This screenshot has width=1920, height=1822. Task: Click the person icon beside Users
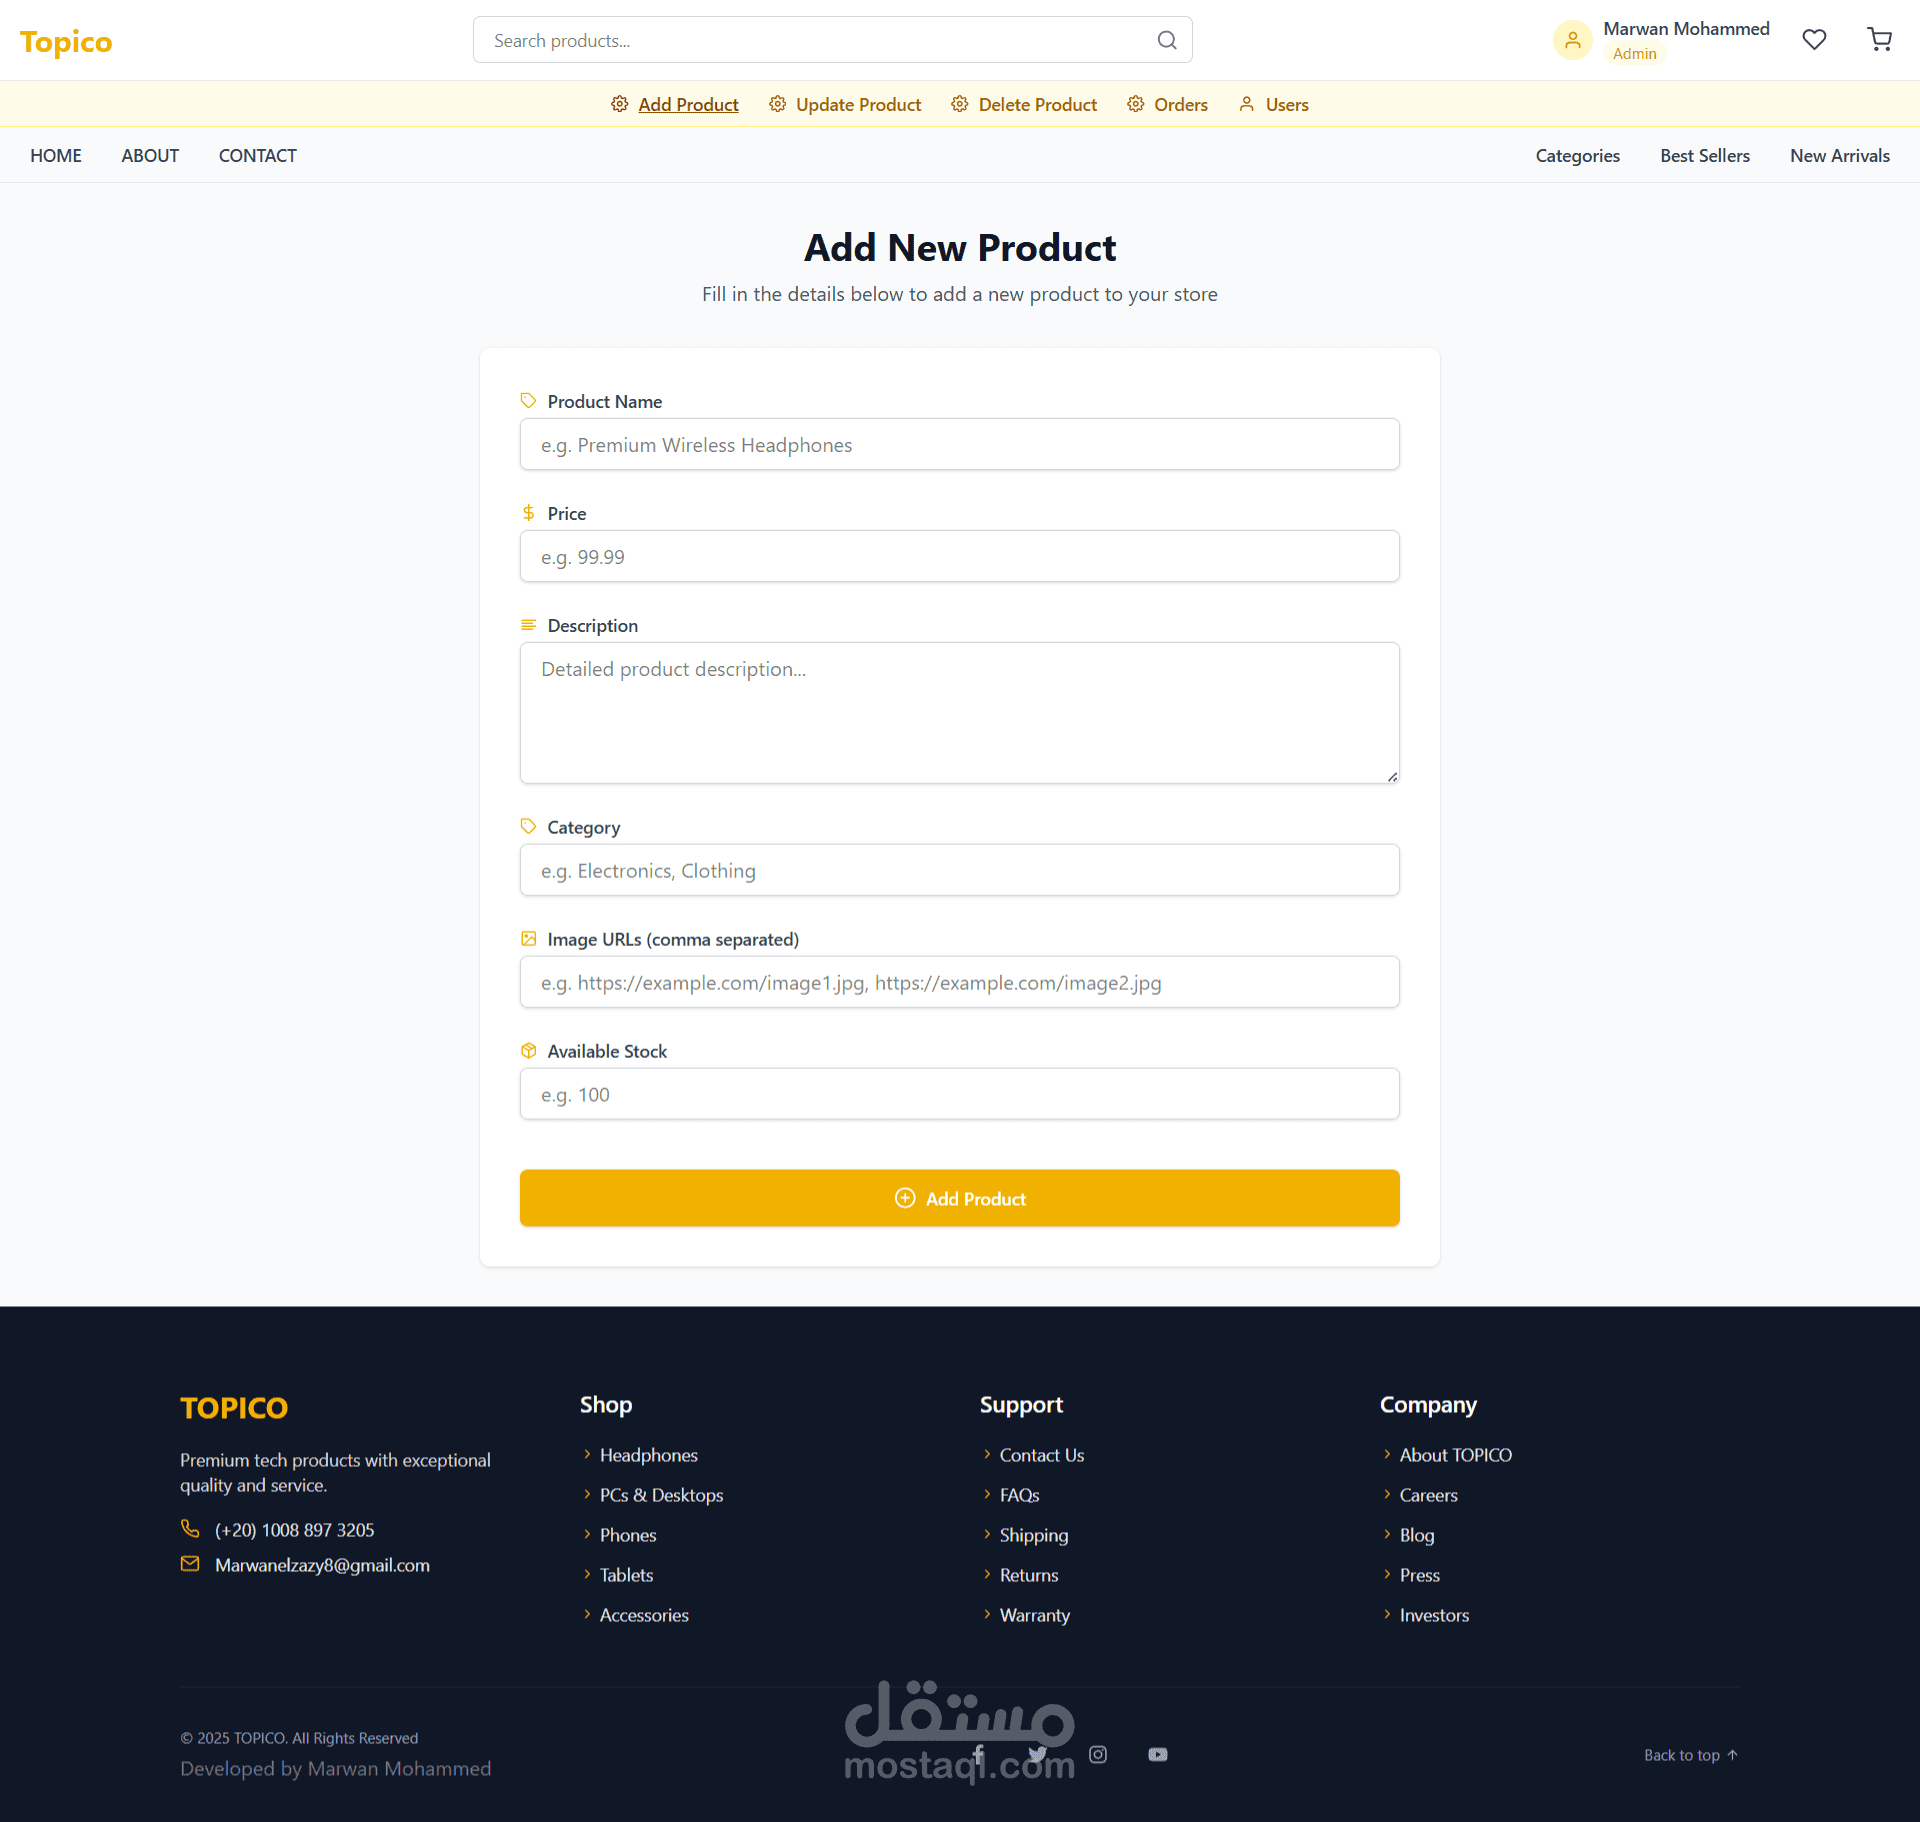[1246, 104]
